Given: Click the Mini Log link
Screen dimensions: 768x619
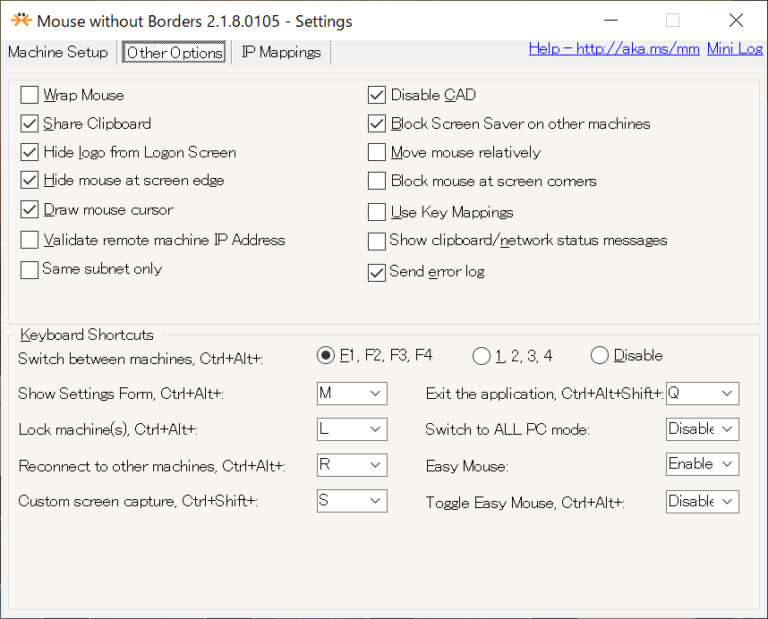Looking at the screenshot, I should tap(734, 49).
